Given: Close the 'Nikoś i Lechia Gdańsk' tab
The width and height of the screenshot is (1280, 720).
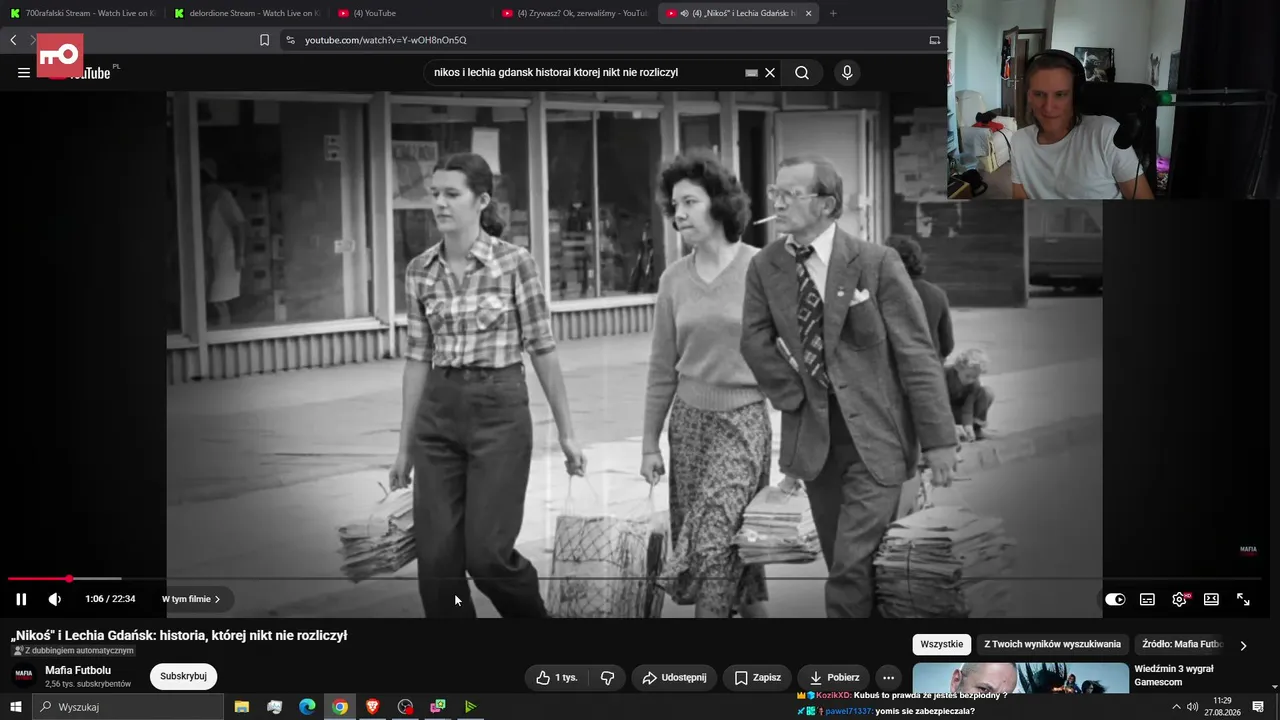Looking at the screenshot, I should pos(808,13).
